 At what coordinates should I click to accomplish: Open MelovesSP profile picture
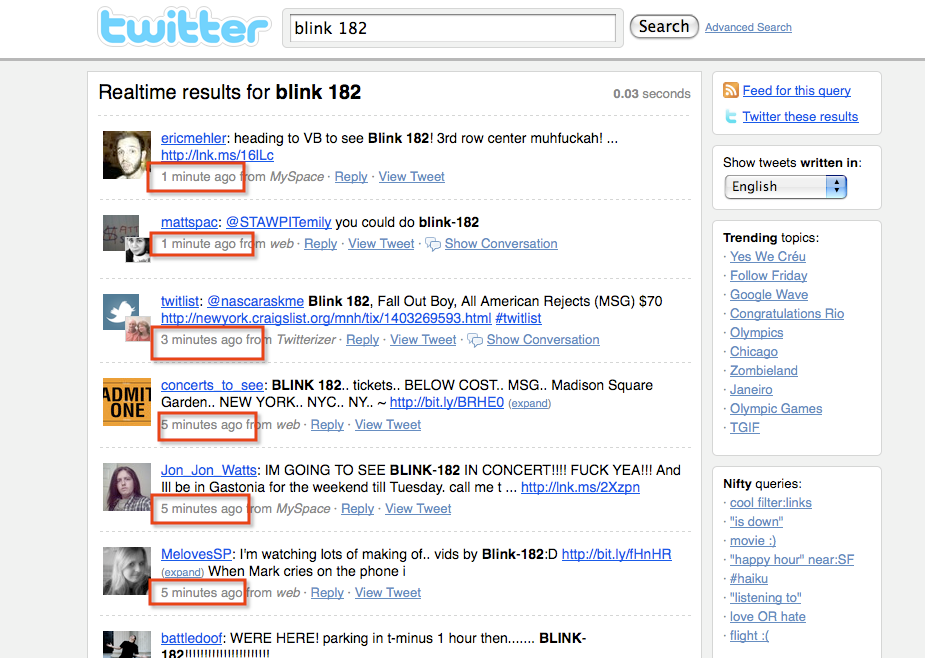click(127, 571)
